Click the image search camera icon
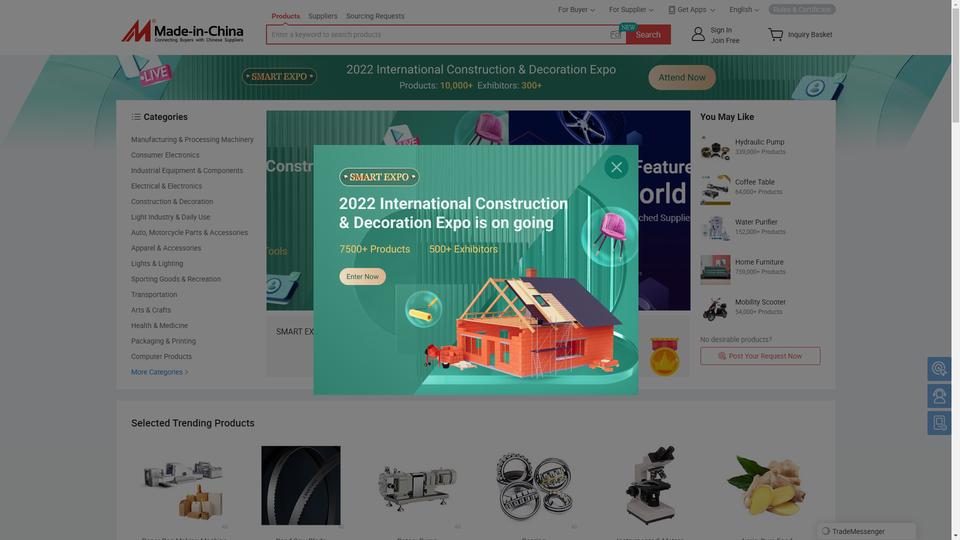960x540 pixels. 615,35
